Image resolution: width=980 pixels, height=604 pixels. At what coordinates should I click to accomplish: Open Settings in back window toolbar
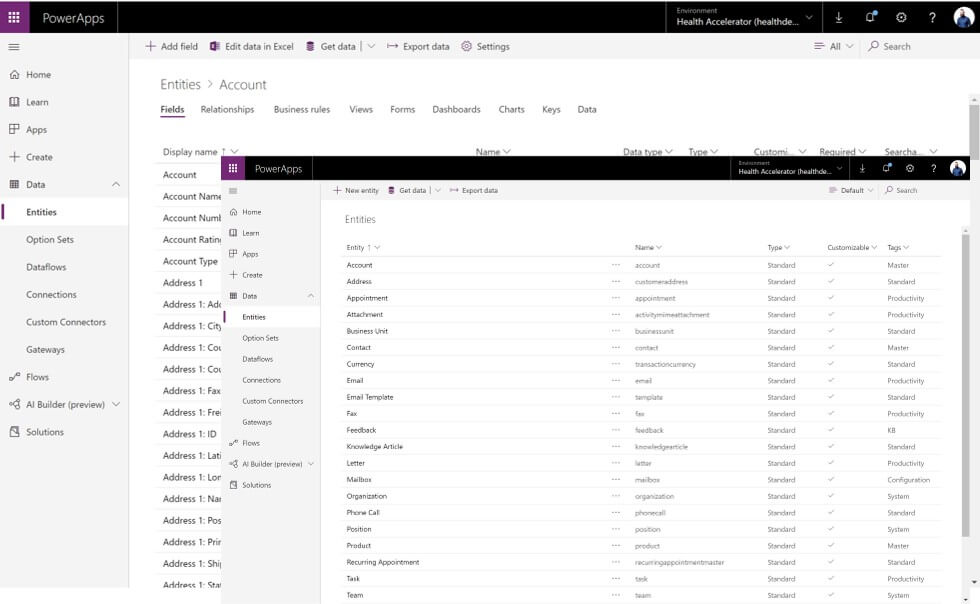coord(486,46)
